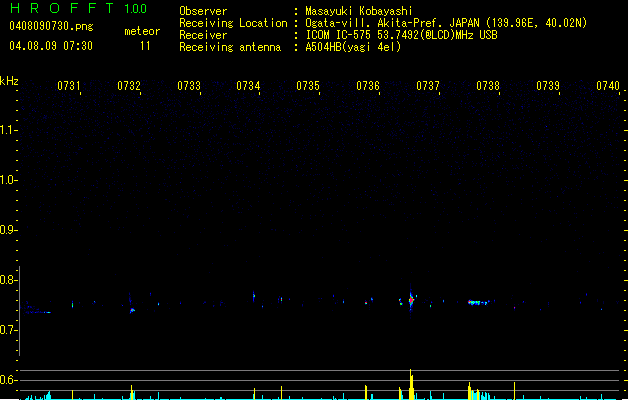This screenshot has height=400, width=629.
Task: Click the 0.8 kHz frequency axis label
Action: [x=8, y=280]
